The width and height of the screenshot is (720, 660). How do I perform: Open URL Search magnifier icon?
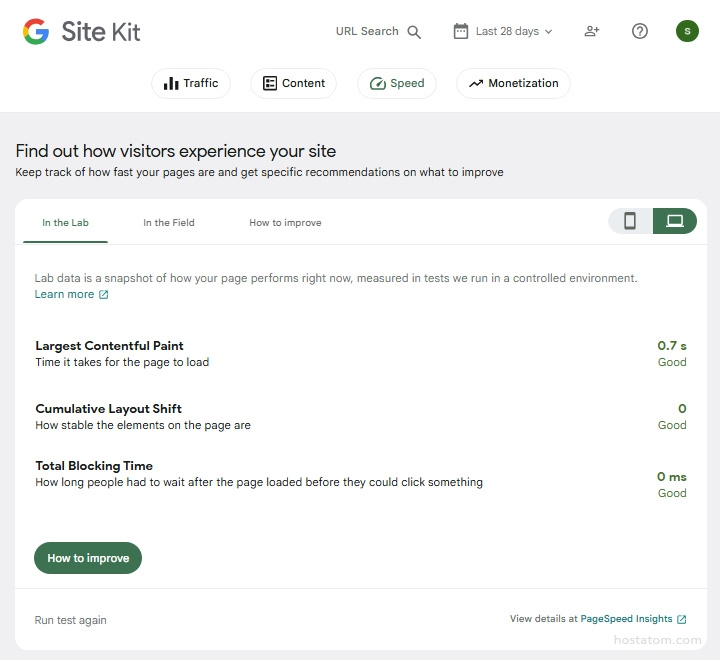click(x=414, y=32)
